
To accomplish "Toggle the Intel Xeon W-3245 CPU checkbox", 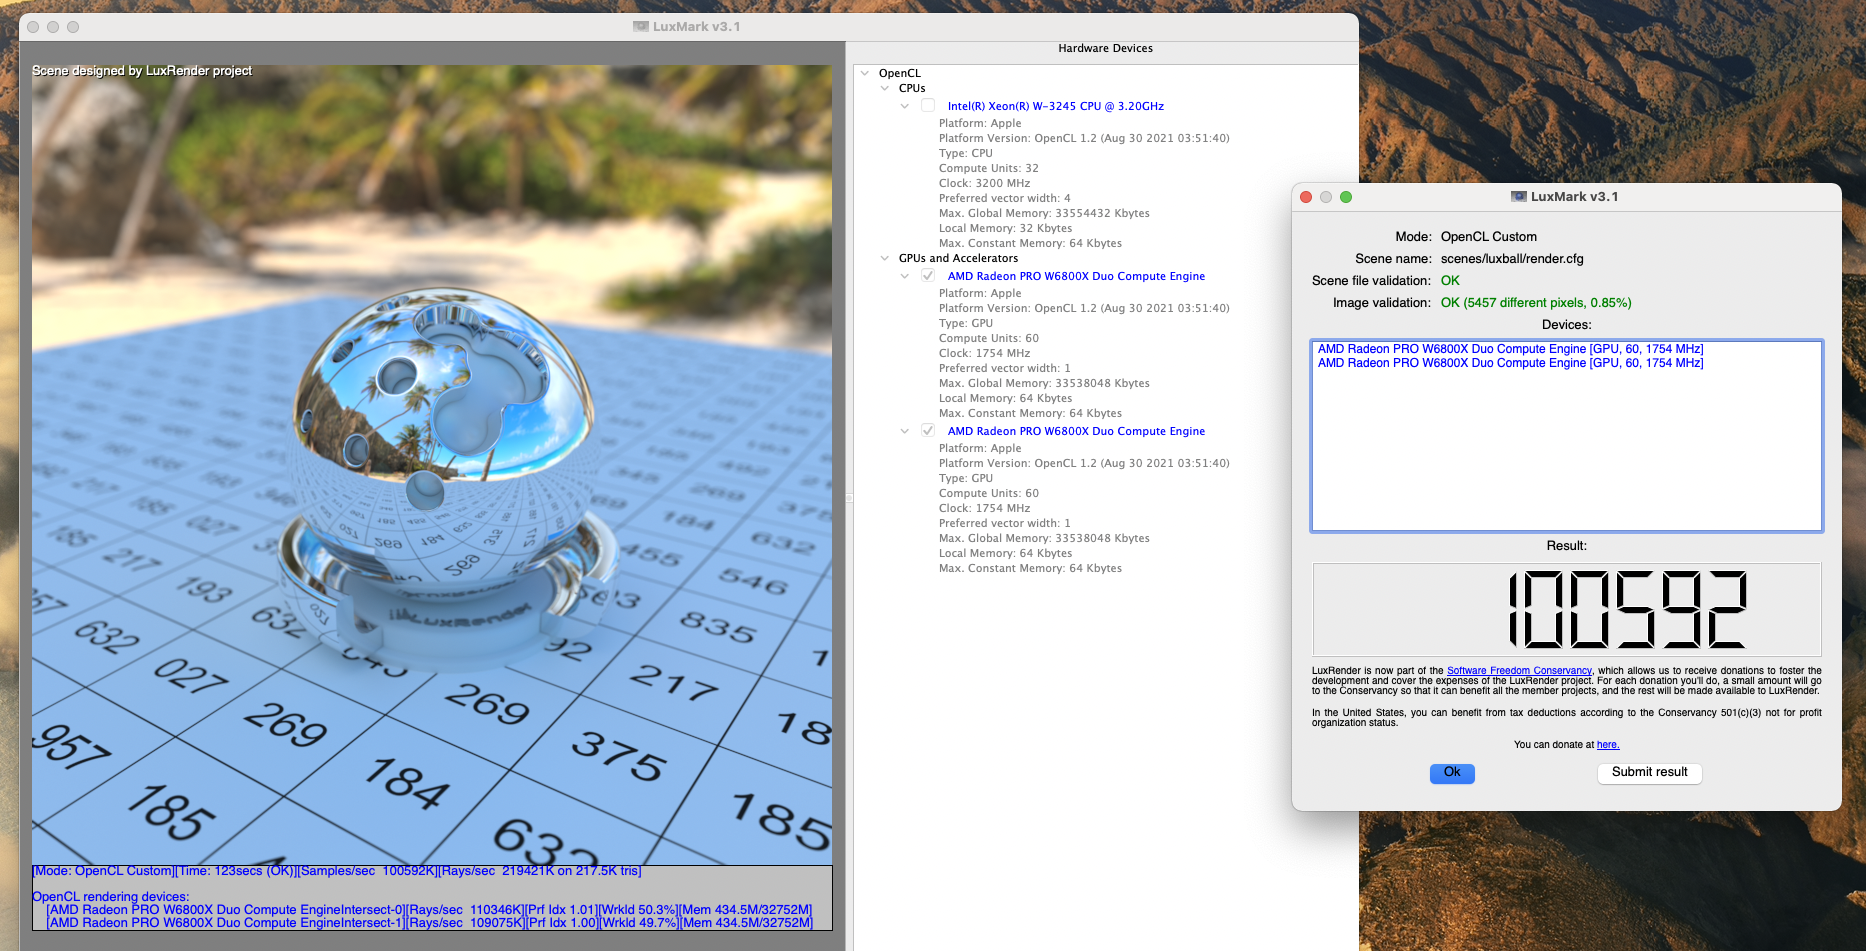I will click(928, 106).
